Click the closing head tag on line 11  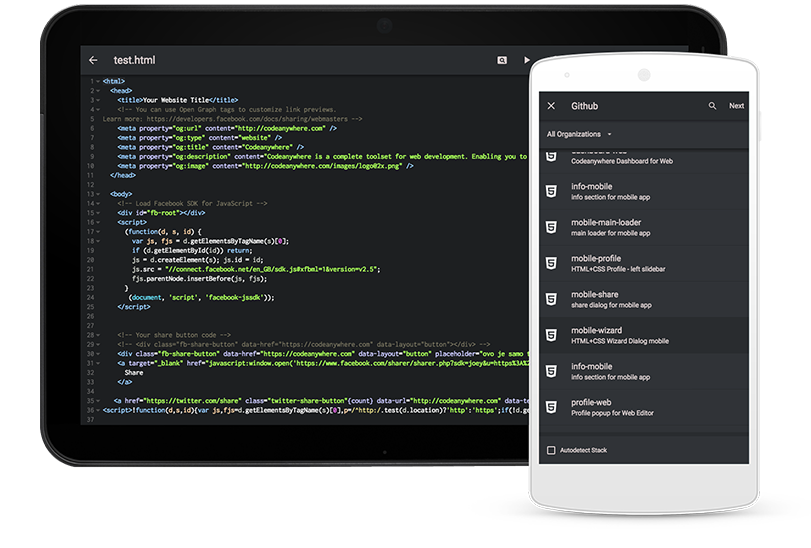click(123, 175)
